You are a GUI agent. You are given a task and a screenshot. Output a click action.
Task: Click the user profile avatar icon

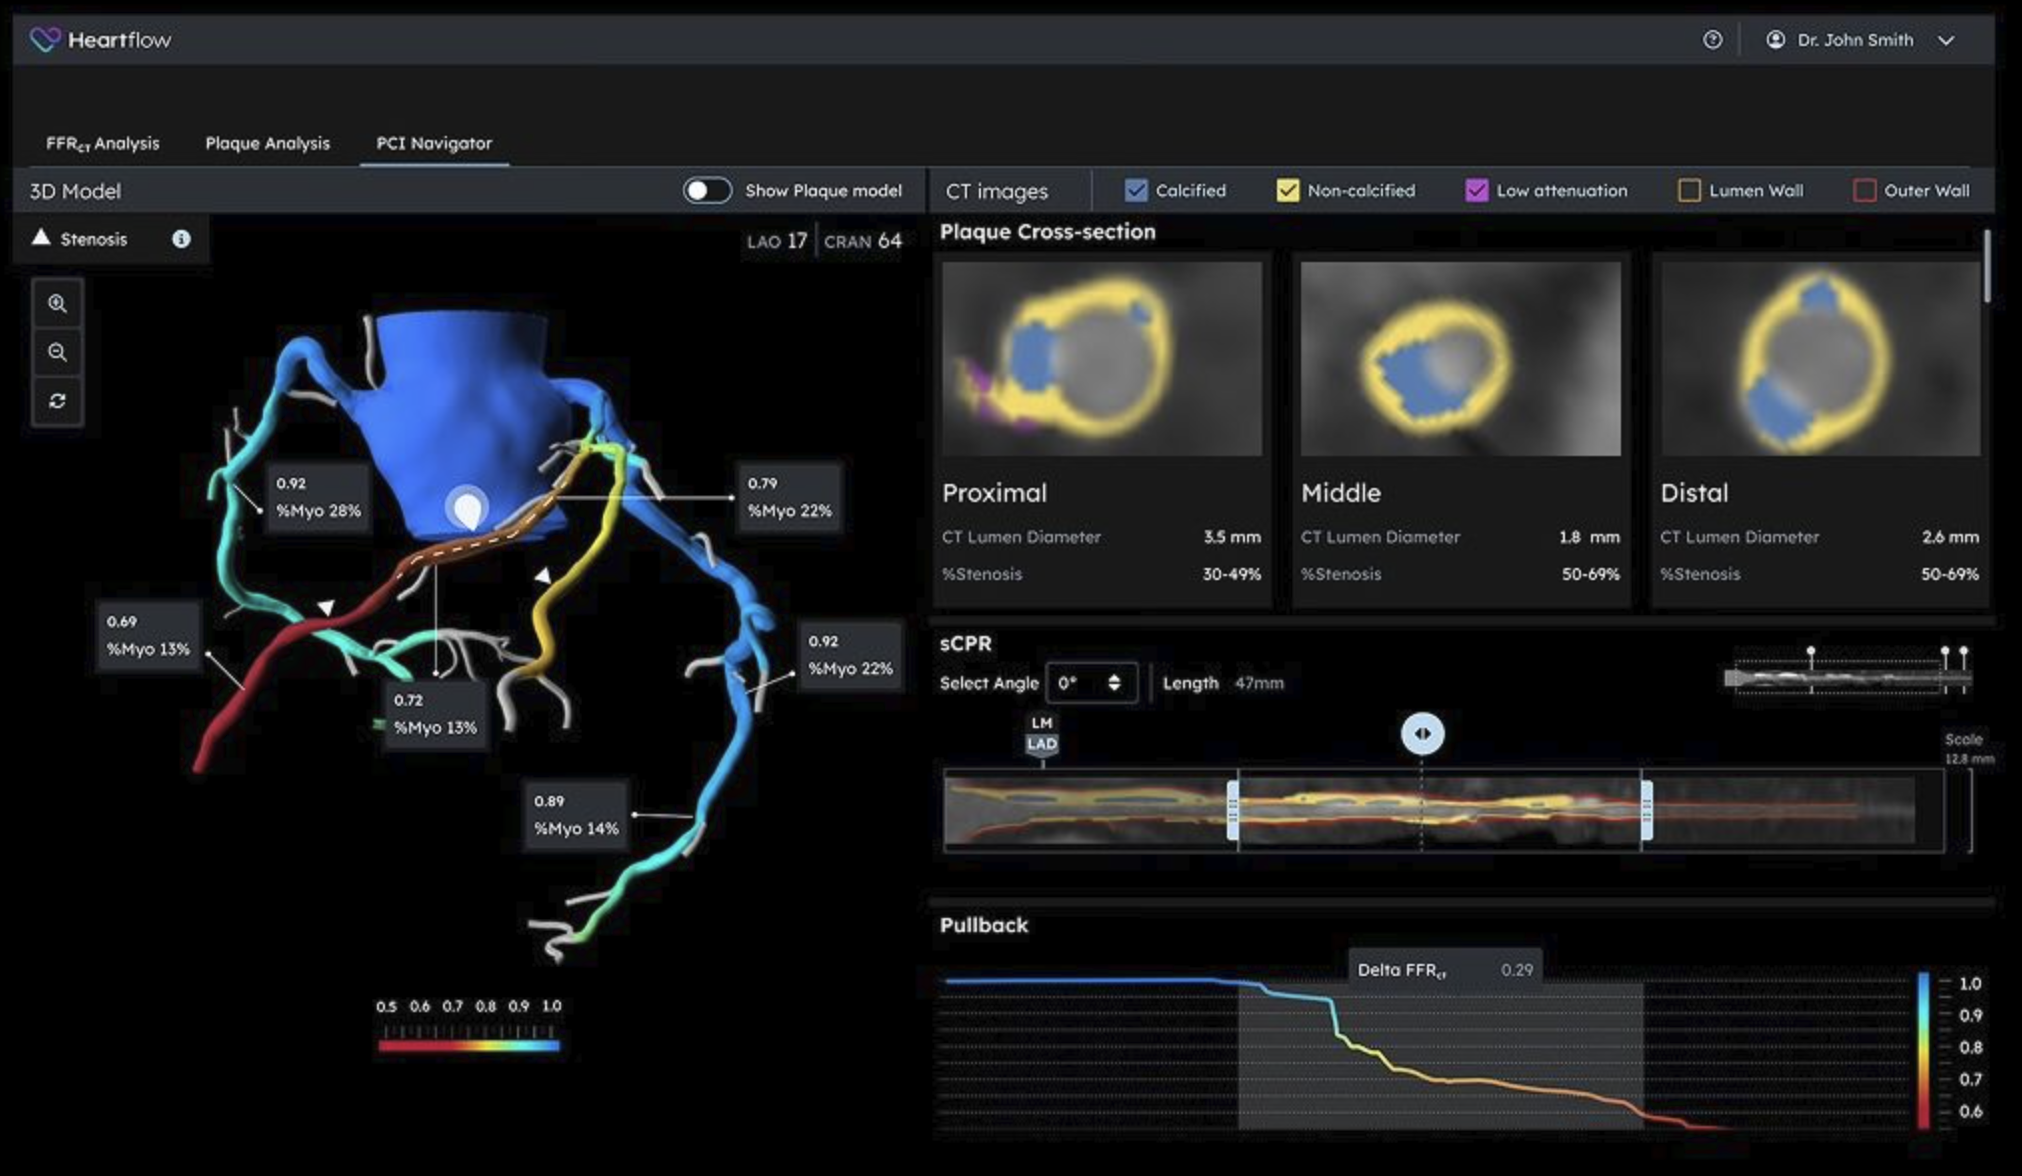coord(1775,40)
